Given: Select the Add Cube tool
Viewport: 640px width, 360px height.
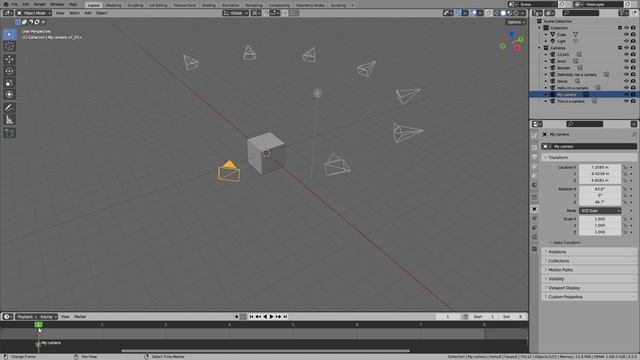Looking at the screenshot, I should click(9, 133).
